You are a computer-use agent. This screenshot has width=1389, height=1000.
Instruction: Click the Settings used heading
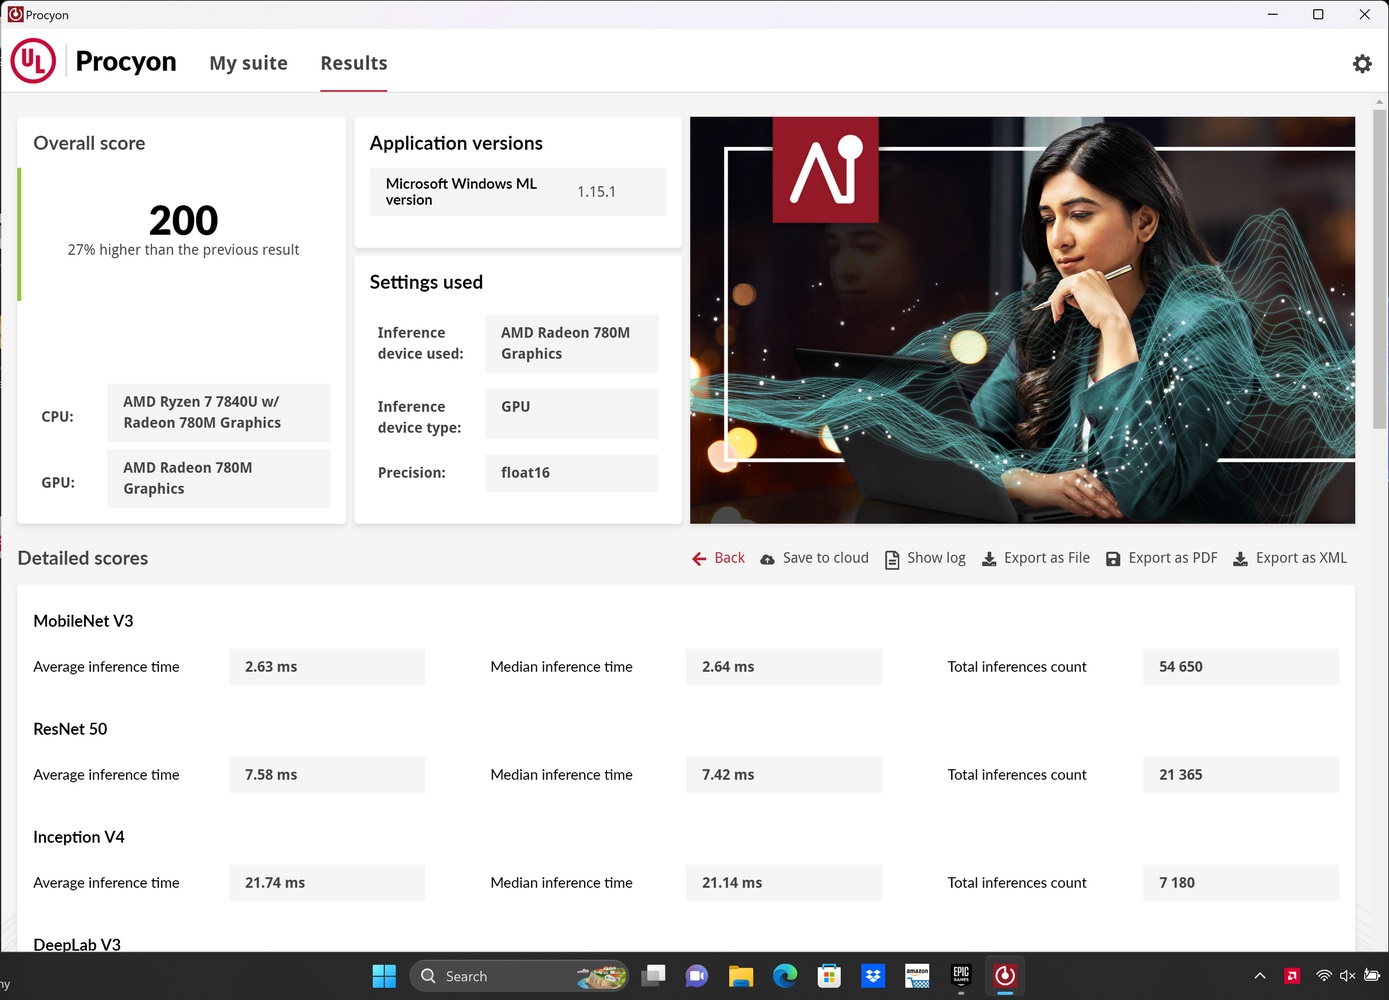[426, 282]
